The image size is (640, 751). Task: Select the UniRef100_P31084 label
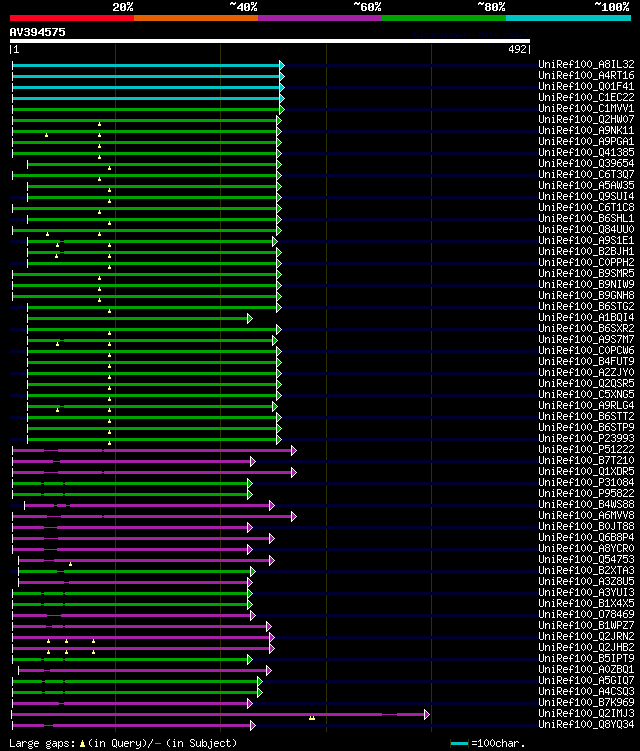pos(586,483)
